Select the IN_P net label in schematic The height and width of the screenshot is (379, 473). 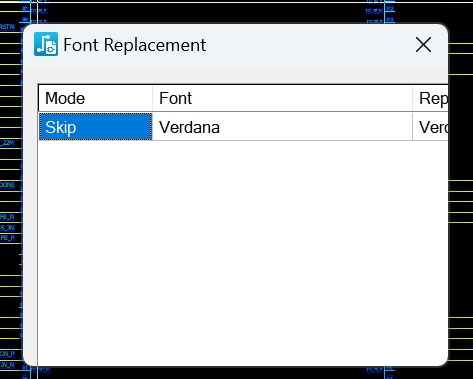[7, 354]
